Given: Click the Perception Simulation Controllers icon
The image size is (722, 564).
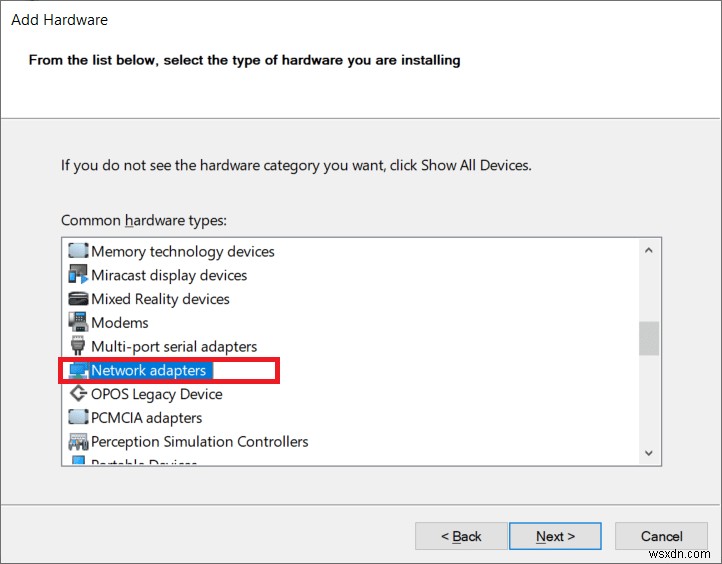Looking at the screenshot, I should 78,442.
